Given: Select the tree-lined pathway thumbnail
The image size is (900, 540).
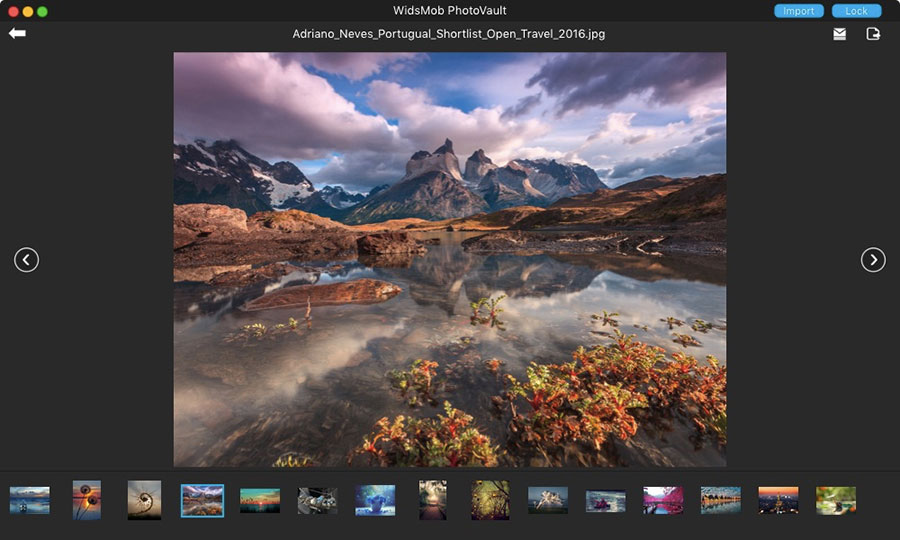Looking at the screenshot, I should (433, 500).
